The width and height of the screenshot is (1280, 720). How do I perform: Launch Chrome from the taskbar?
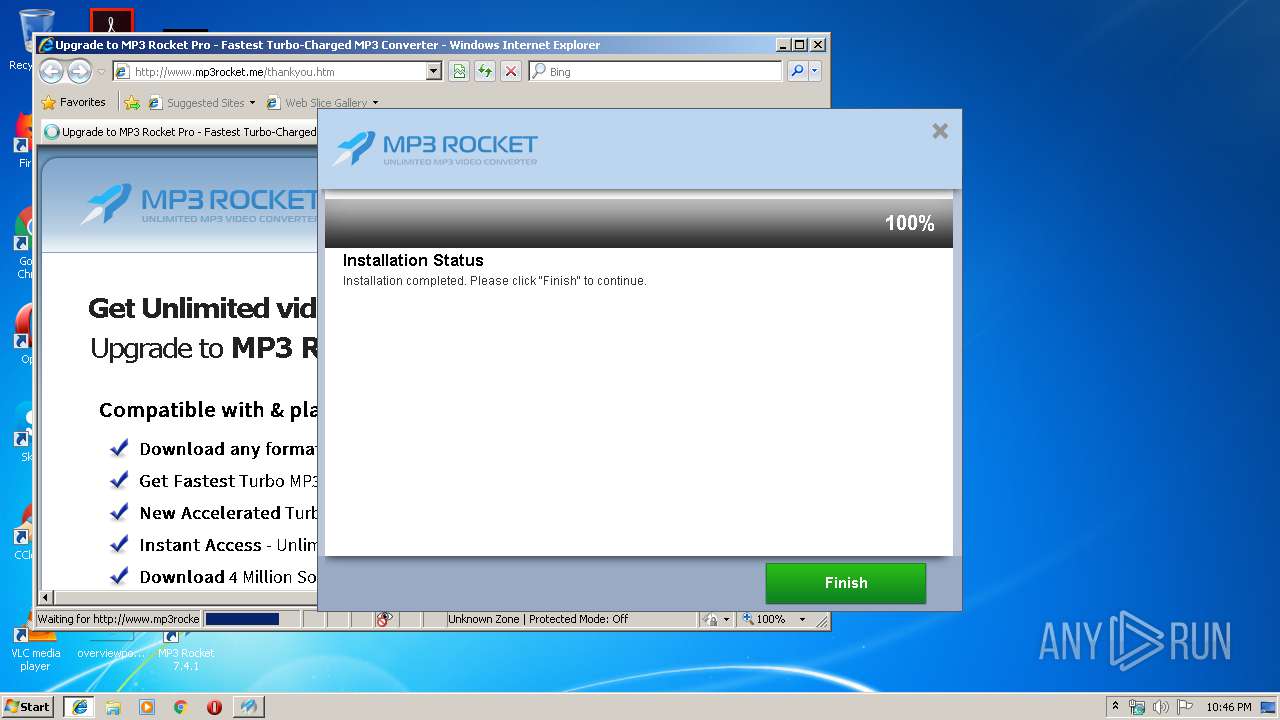pyautogui.click(x=180, y=706)
